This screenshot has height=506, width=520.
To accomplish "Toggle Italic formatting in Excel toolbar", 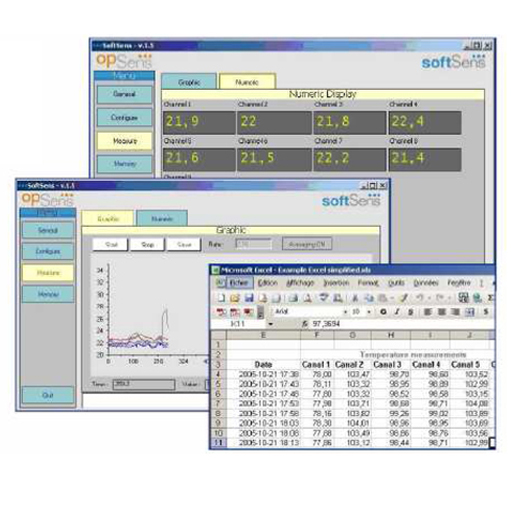I will pos(397,312).
